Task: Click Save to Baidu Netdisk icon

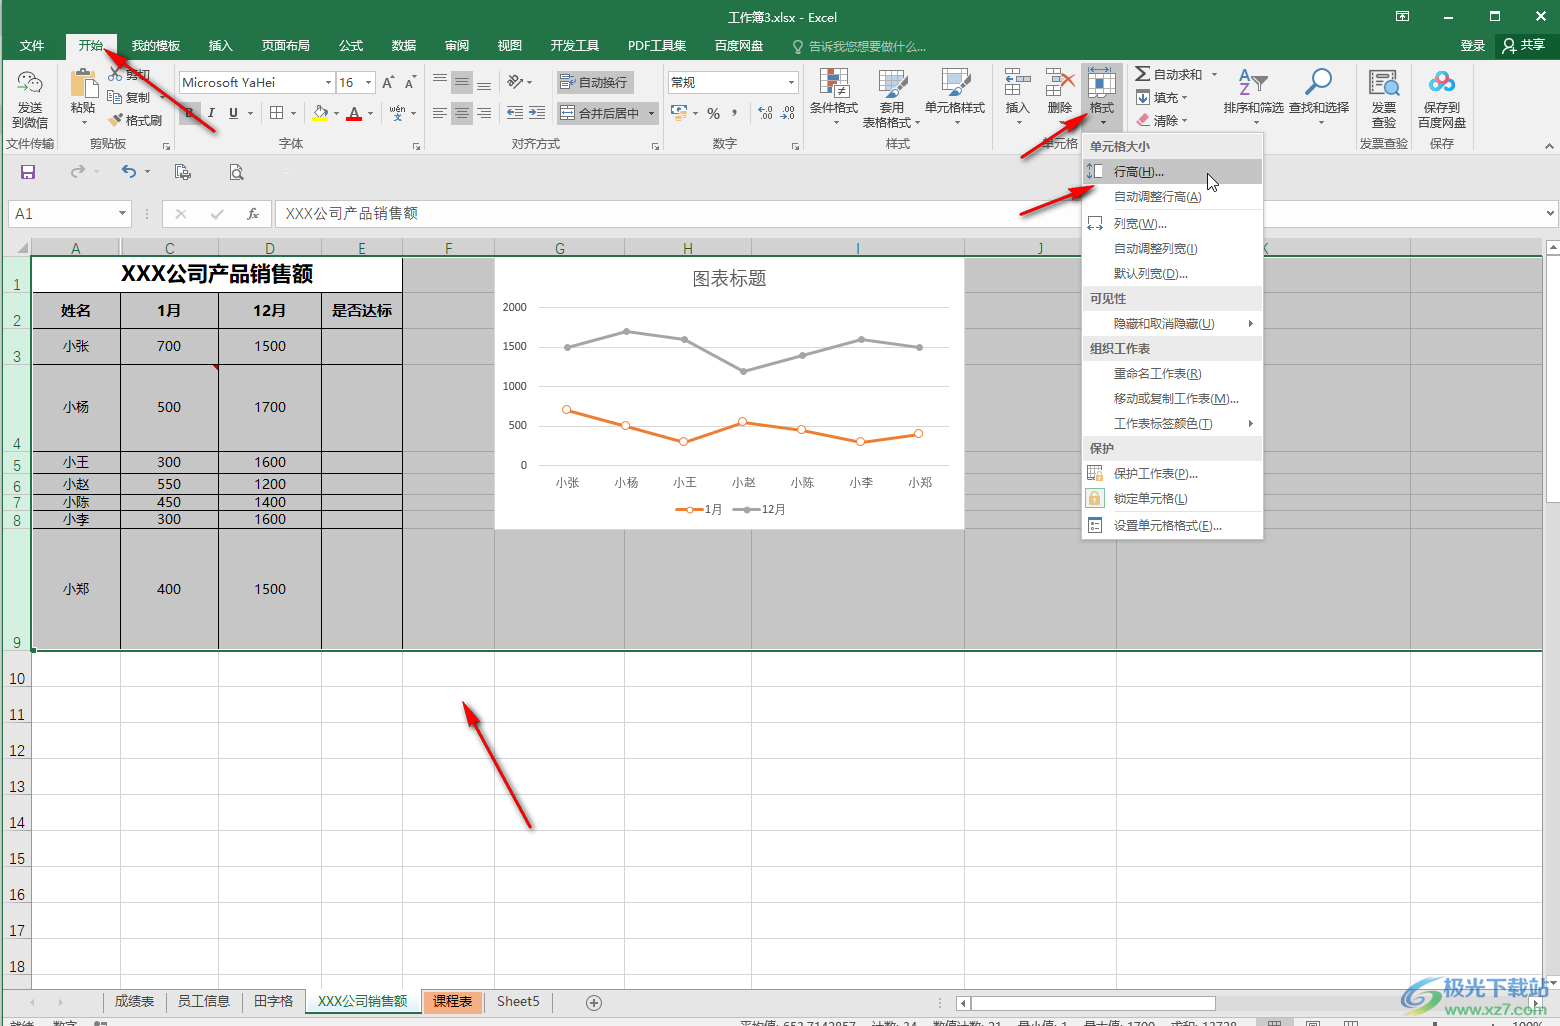Action: click(x=1441, y=90)
